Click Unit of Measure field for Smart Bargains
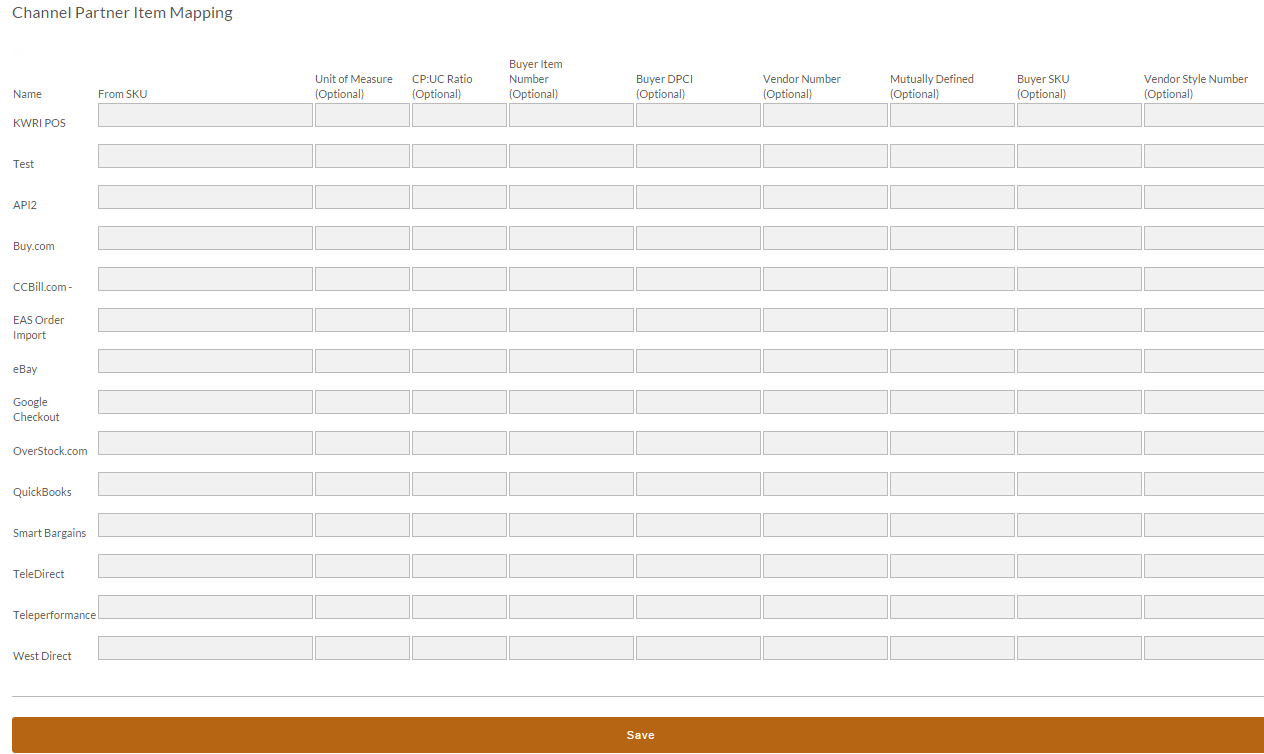The width and height of the screenshot is (1264, 754). tap(362, 525)
